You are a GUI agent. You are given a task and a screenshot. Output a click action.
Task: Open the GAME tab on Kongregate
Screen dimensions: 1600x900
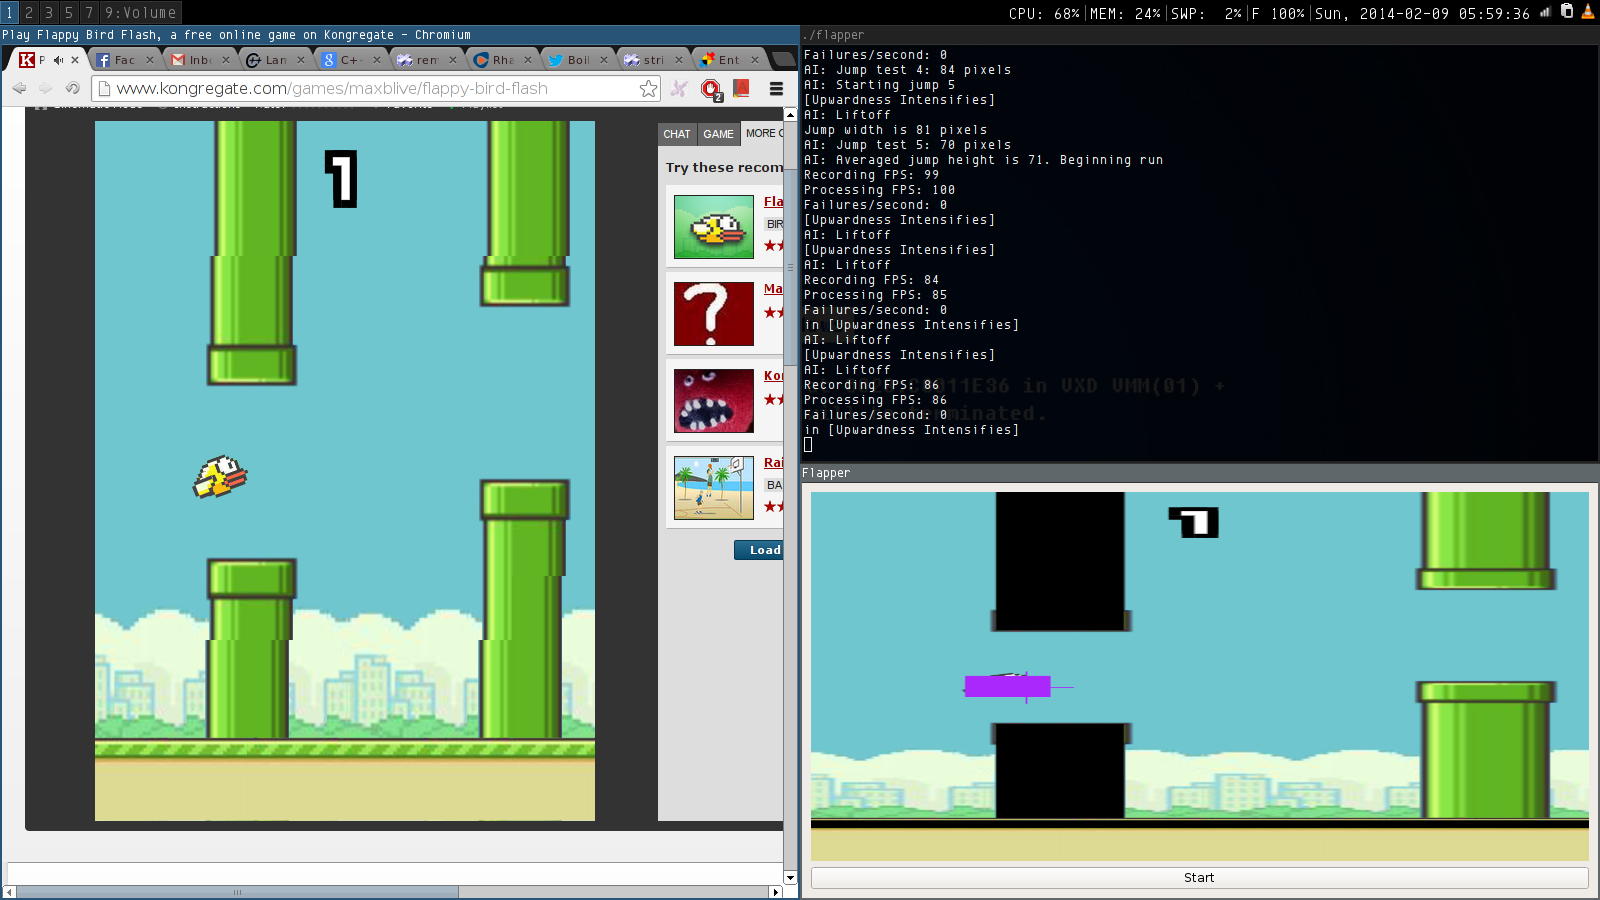click(x=718, y=134)
